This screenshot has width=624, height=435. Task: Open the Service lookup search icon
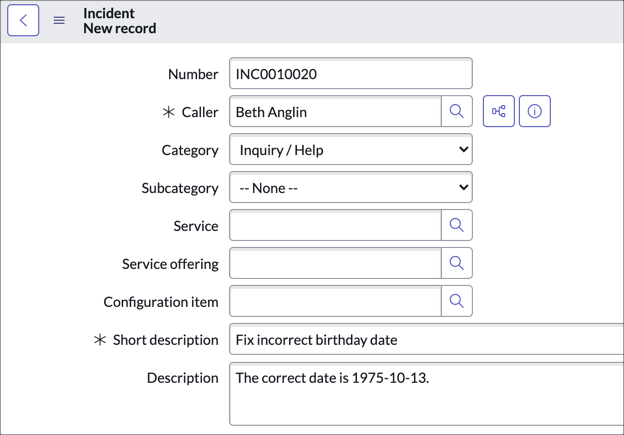456,225
